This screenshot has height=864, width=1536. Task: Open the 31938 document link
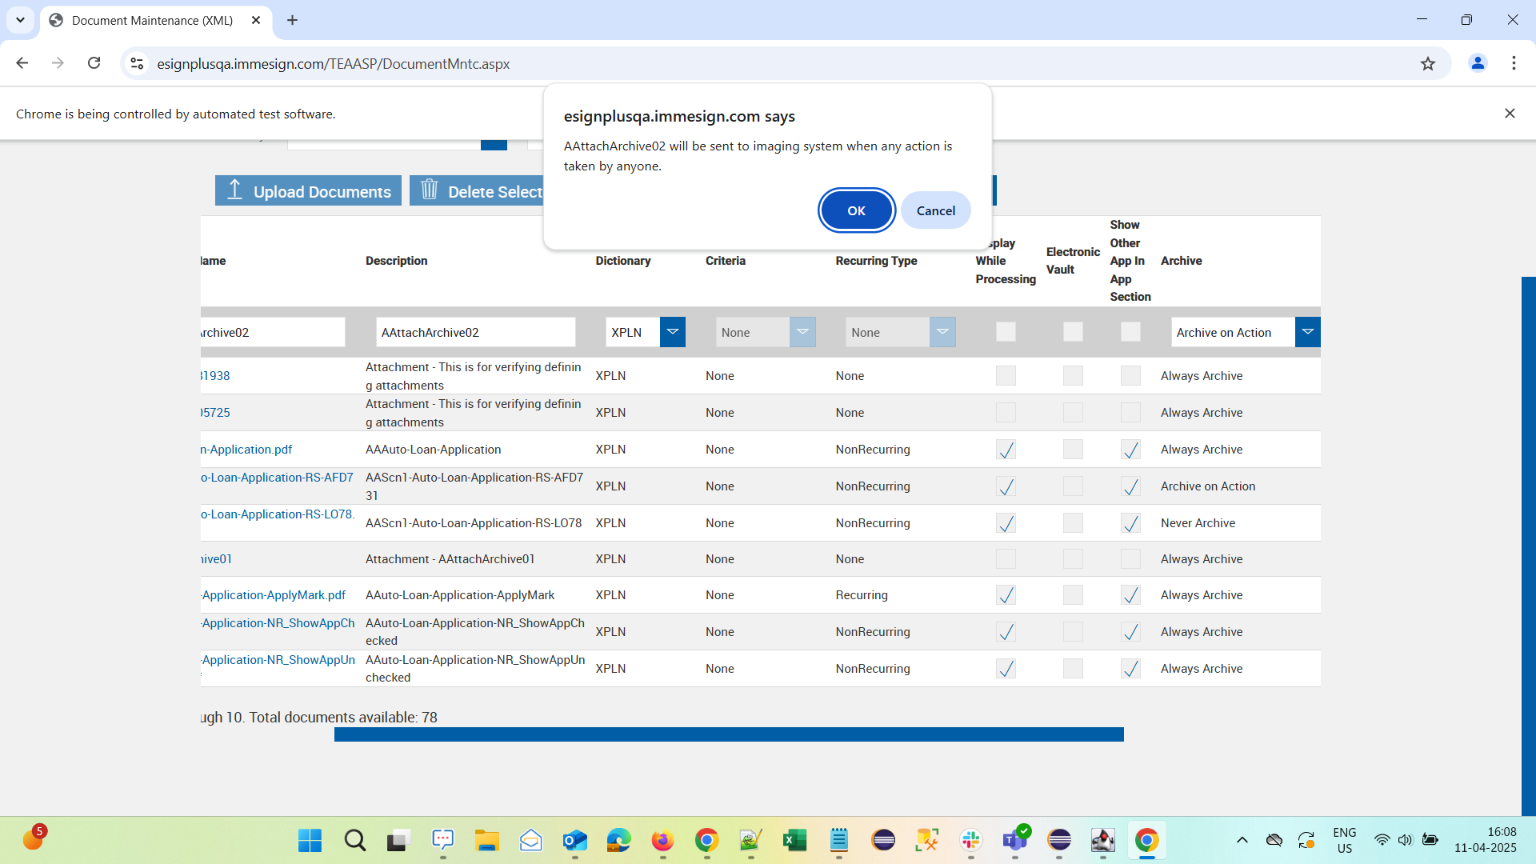pos(215,376)
